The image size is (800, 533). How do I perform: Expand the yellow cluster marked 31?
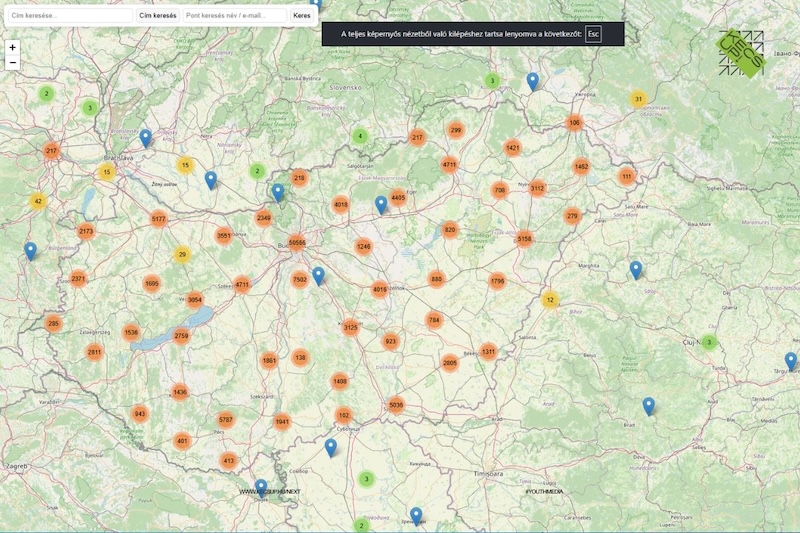pyautogui.click(x=638, y=98)
